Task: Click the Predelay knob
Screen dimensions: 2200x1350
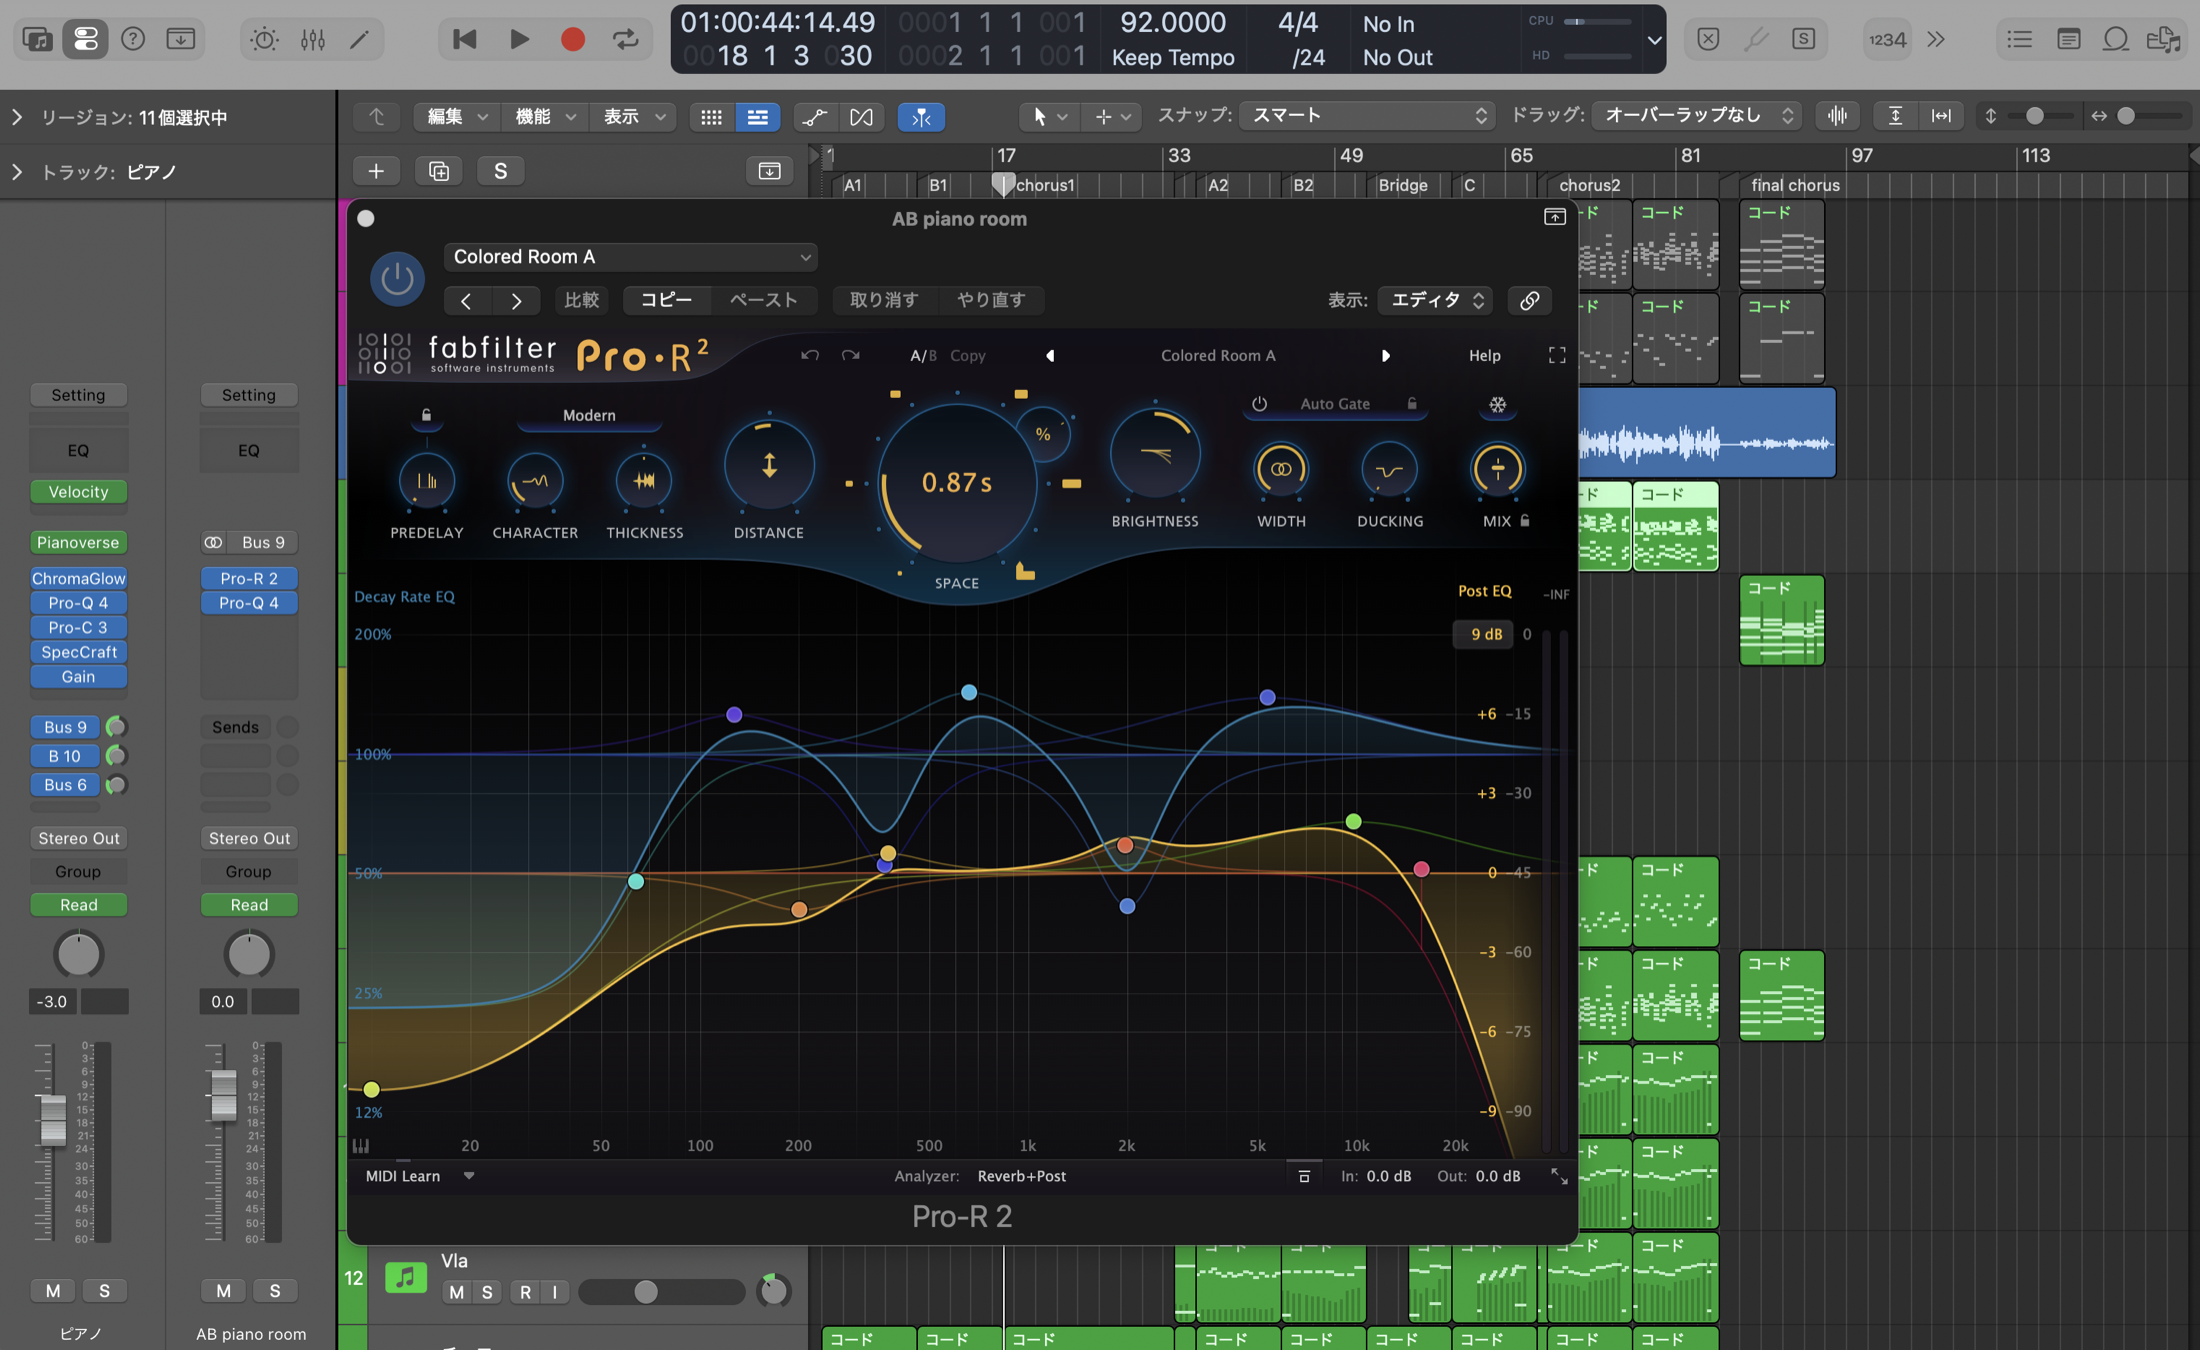Action: (427, 481)
